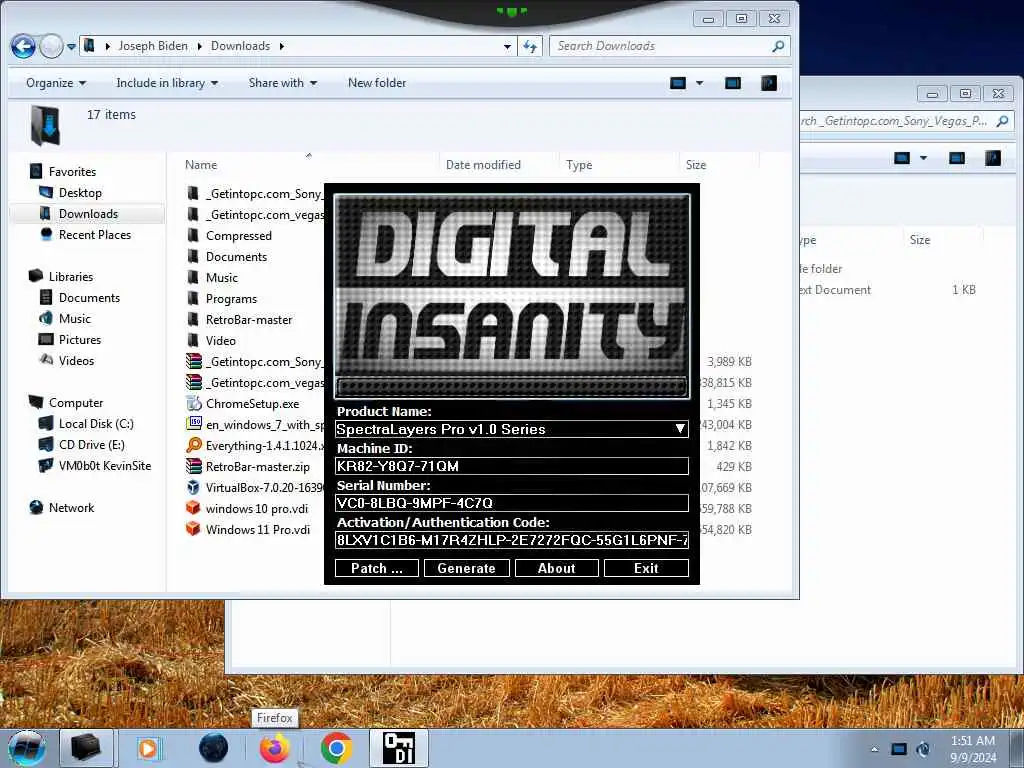Open the Product Name dropdown list
Image resolution: width=1024 pixels, height=768 pixels.
pyautogui.click(x=680, y=429)
